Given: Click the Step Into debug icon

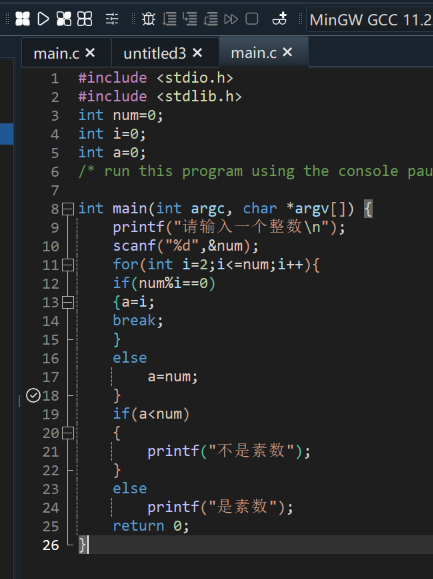Looking at the screenshot, I should (190, 19).
